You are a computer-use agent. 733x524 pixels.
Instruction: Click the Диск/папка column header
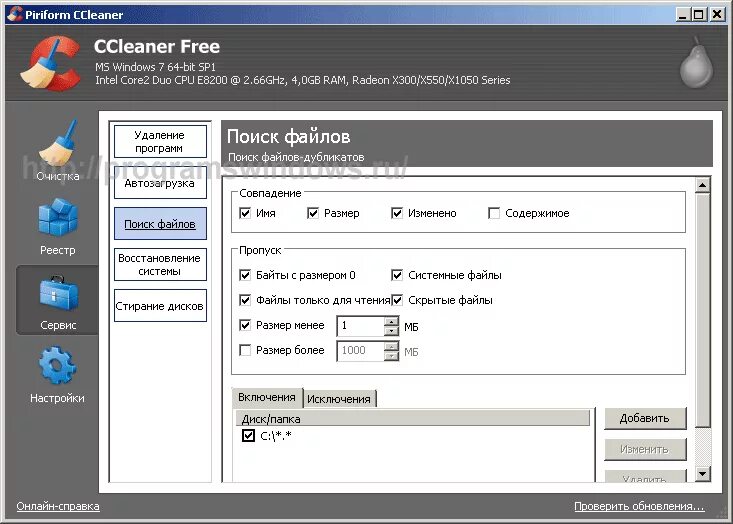[x=413, y=419]
